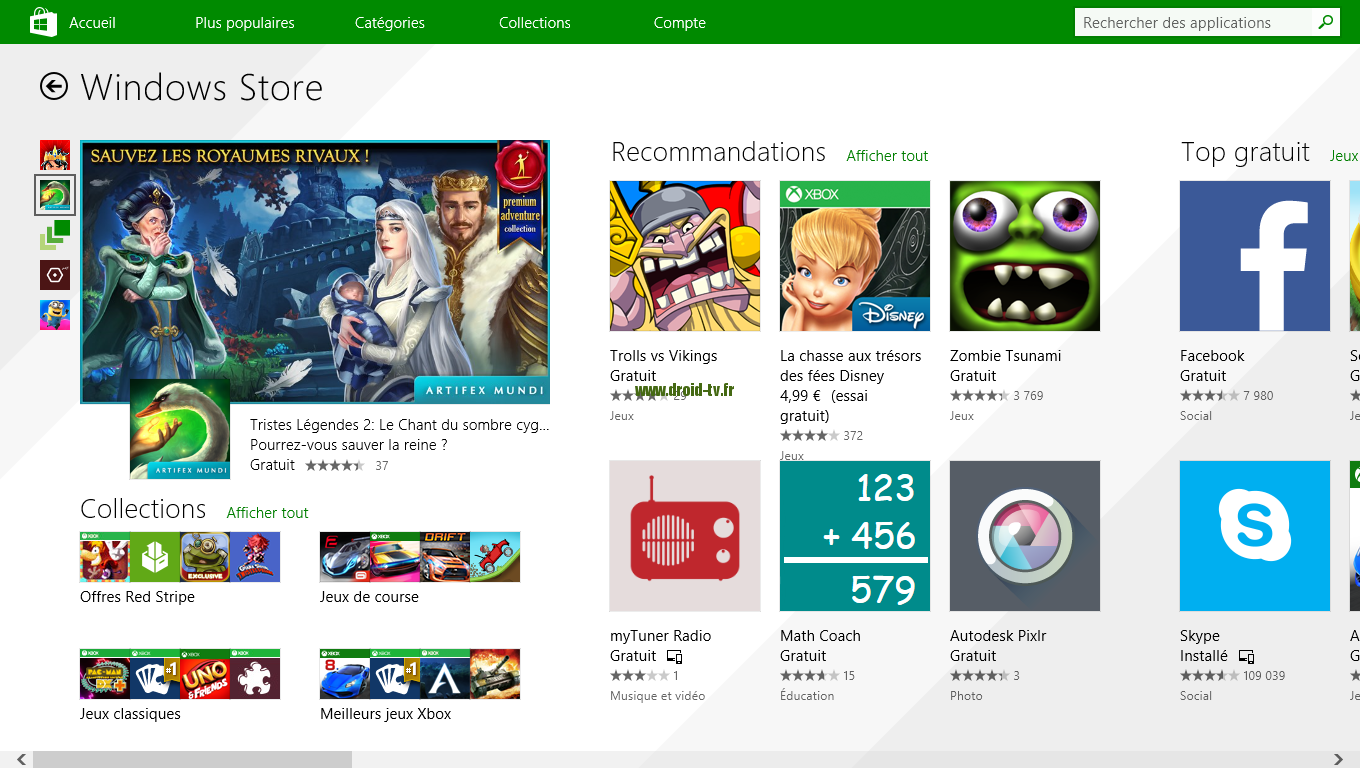Select the dark red hexagon spotlight thumbnail
This screenshot has height=768, width=1360.
[x=55, y=275]
